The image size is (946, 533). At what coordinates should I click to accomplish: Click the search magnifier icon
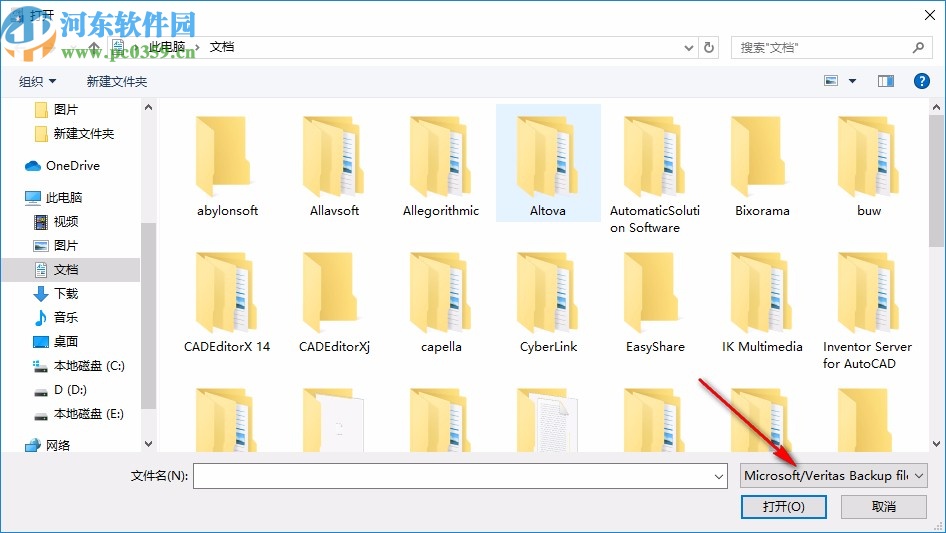point(918,47)
